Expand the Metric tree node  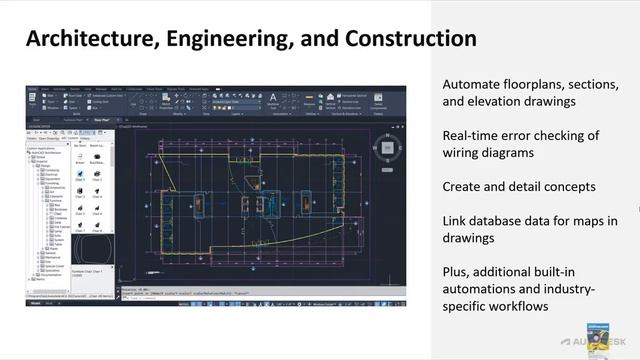coord(29,279)
